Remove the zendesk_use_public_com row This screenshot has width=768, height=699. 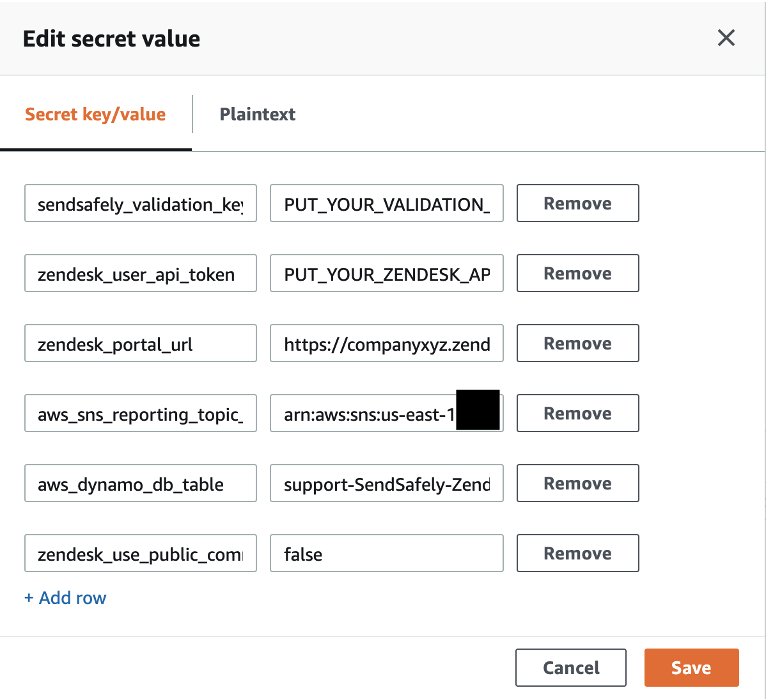pyautogui.click(x=577, y=554)
